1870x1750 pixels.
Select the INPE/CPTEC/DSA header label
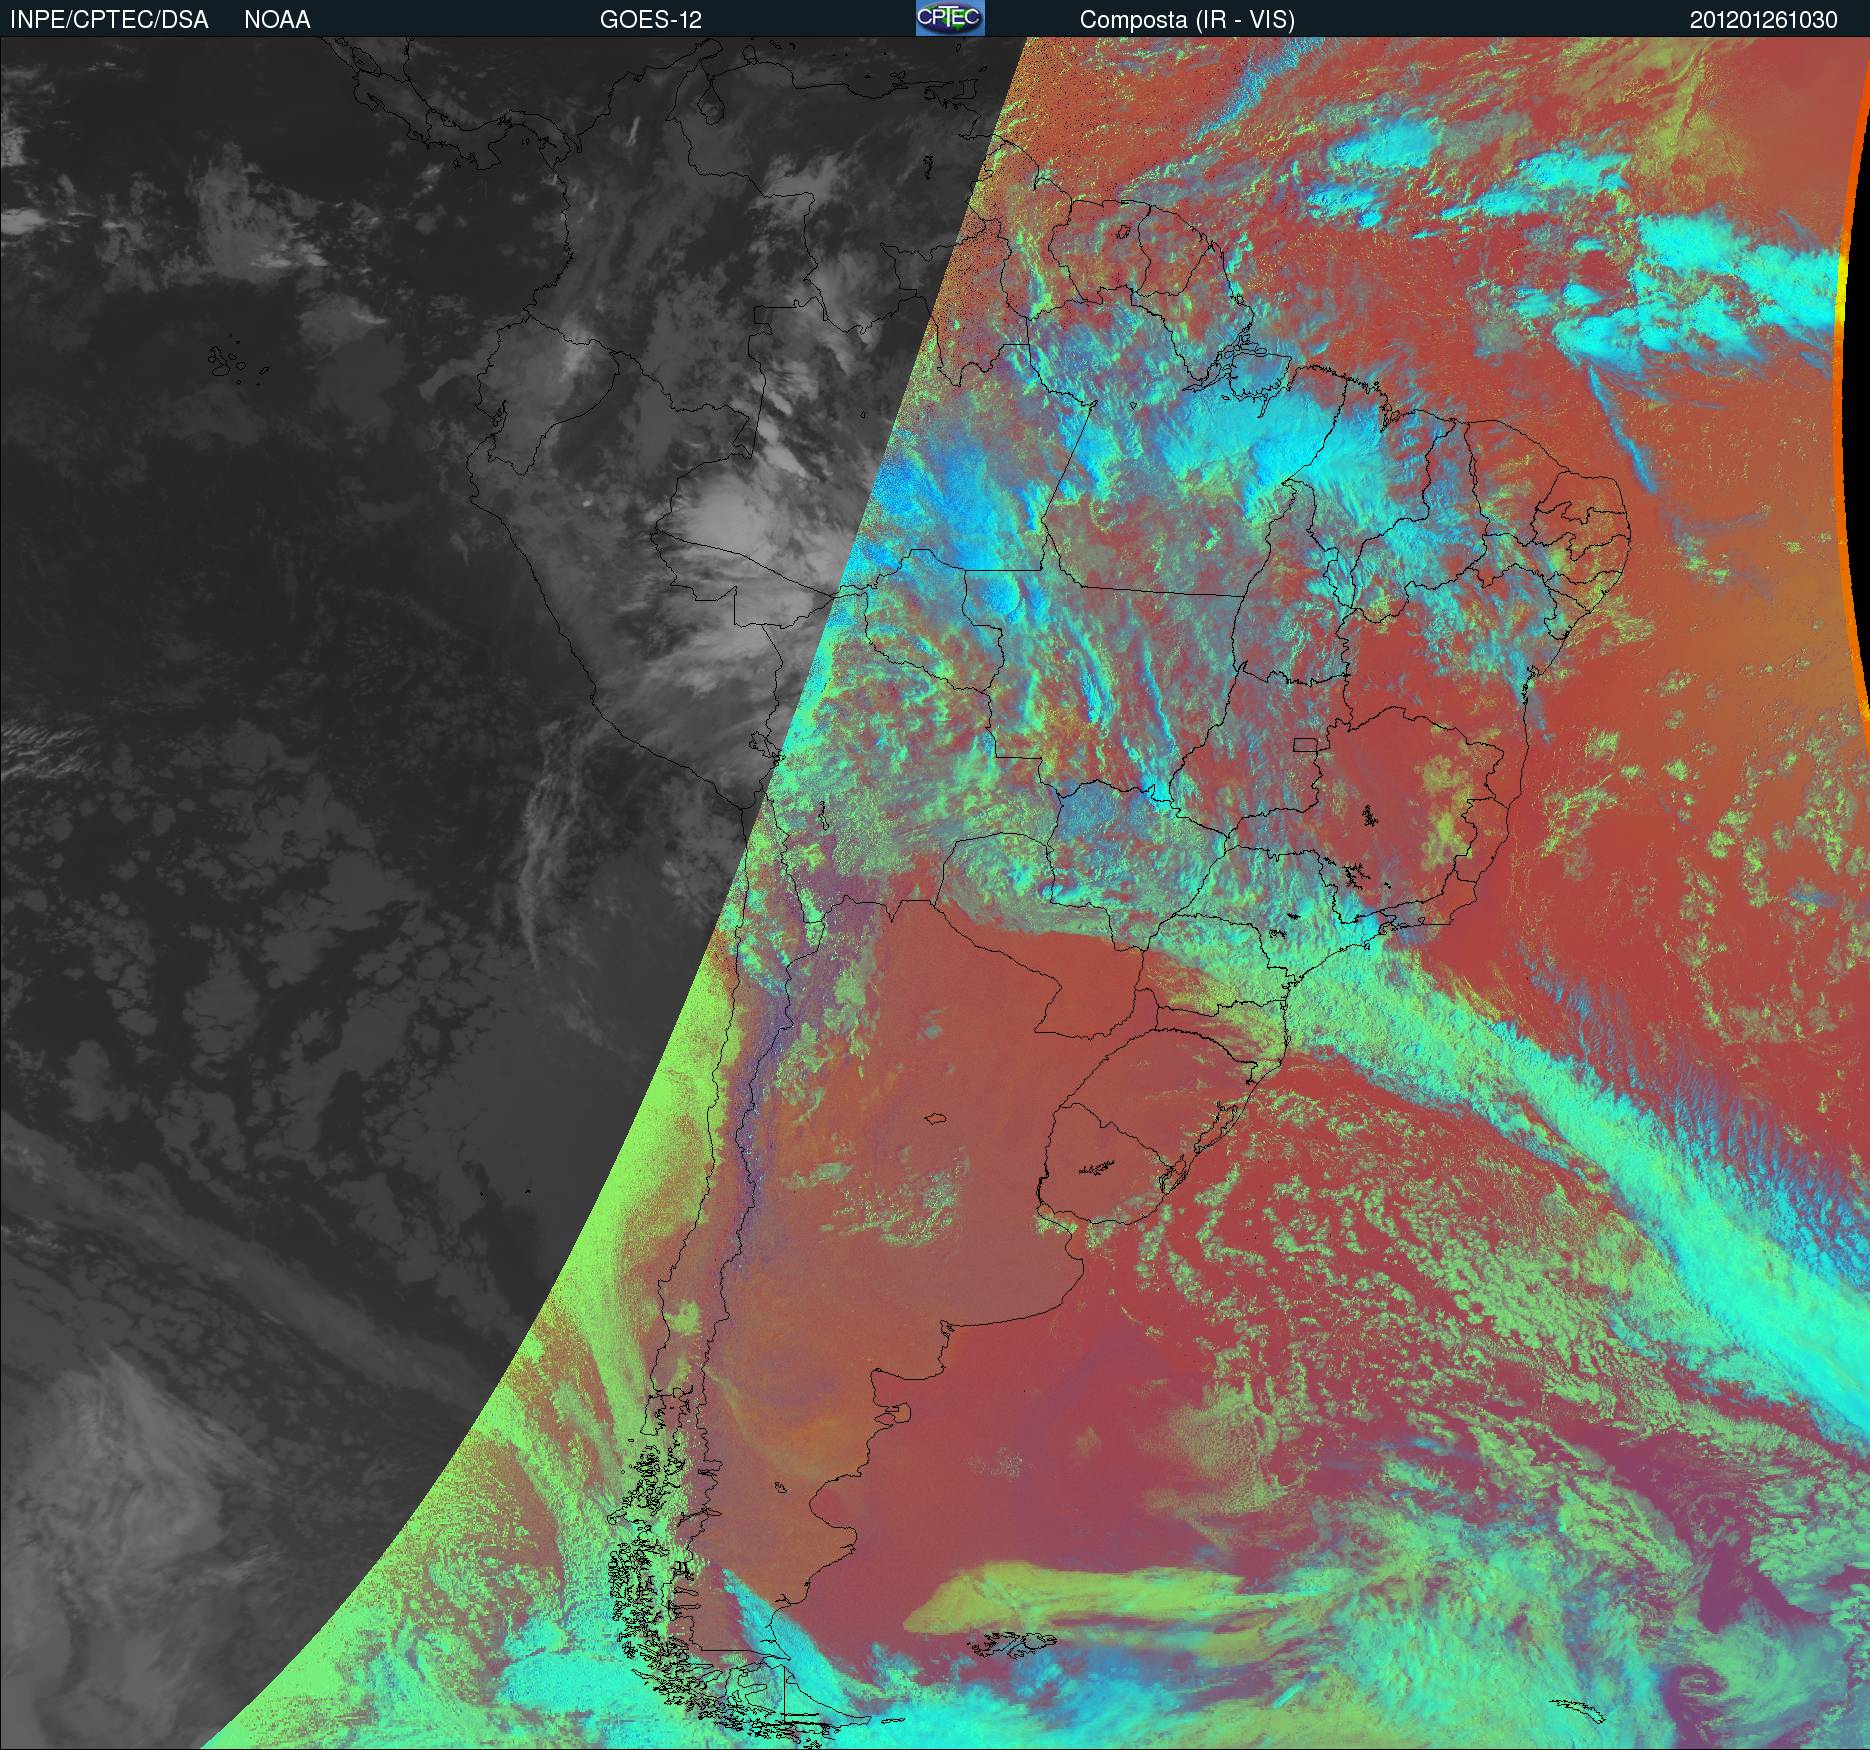(109, 20)
